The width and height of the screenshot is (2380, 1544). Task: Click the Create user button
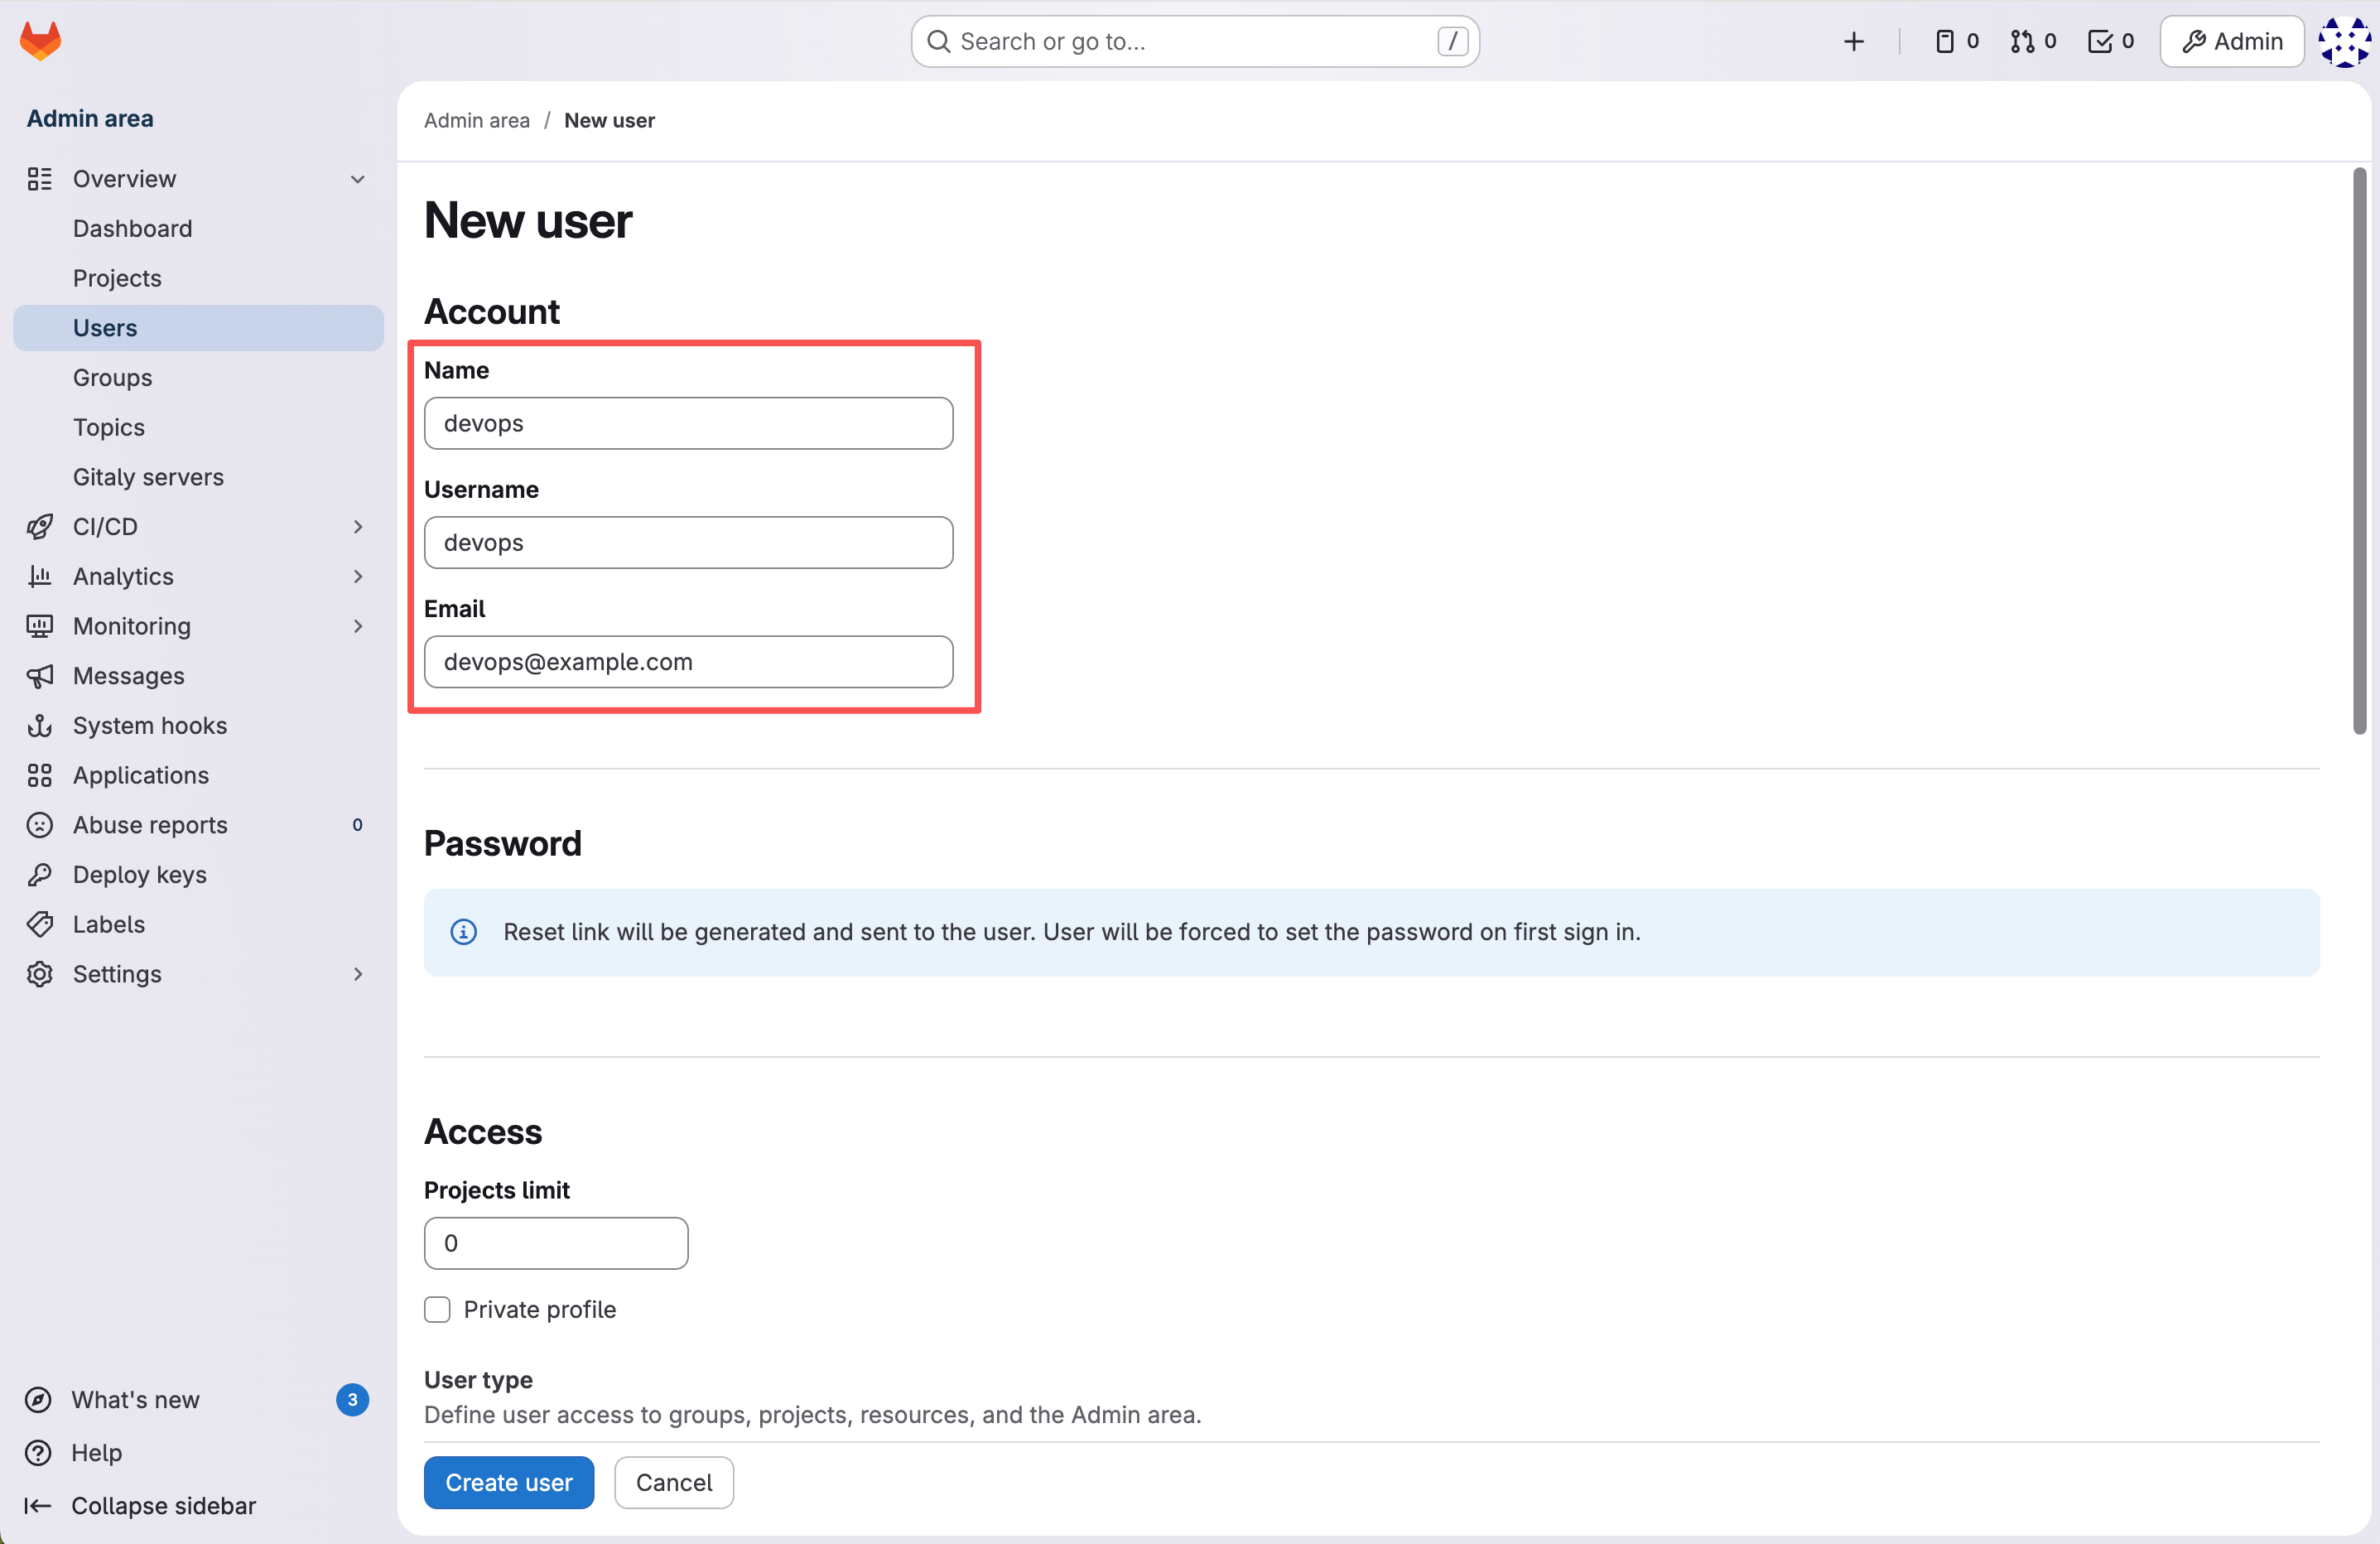(508, 1482)
